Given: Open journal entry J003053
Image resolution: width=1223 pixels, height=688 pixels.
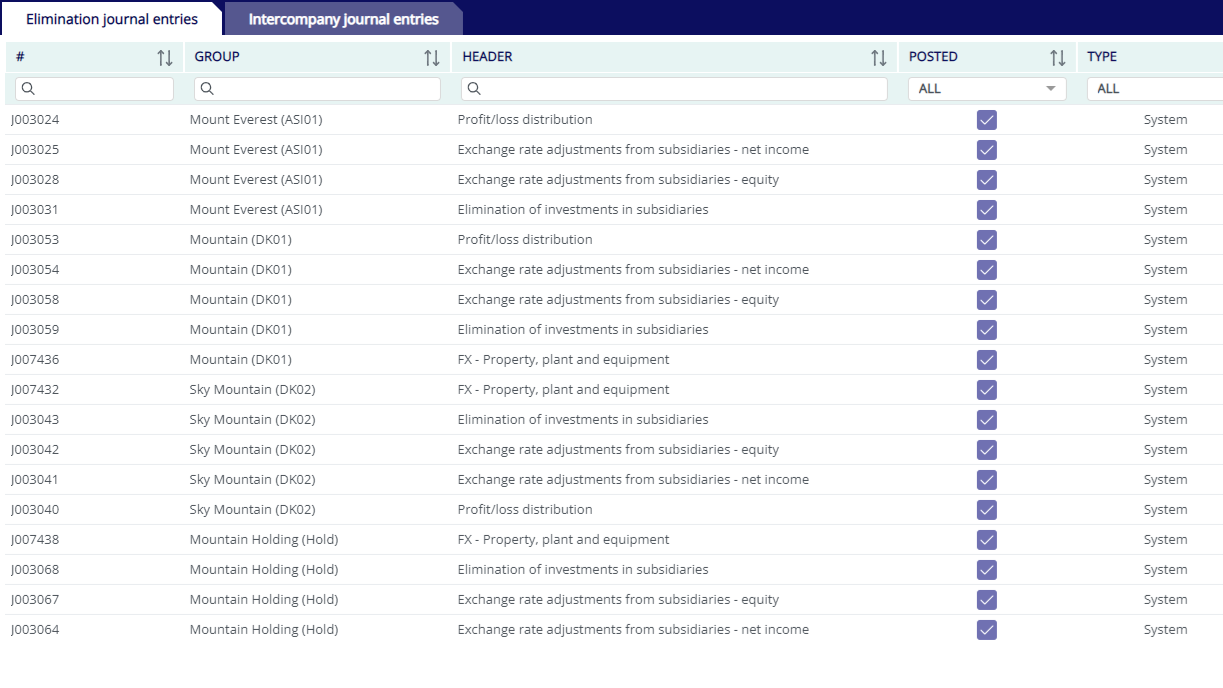Looking at the screenshot, I should 35,240.
